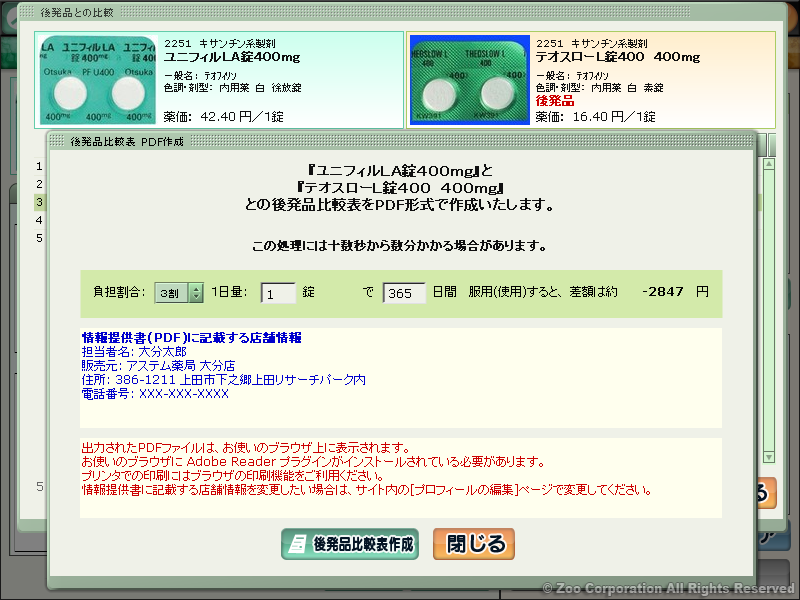The image size is (800, 600).
Task: Click highlighted row number 3 in the background list
Action: [39, 202]
